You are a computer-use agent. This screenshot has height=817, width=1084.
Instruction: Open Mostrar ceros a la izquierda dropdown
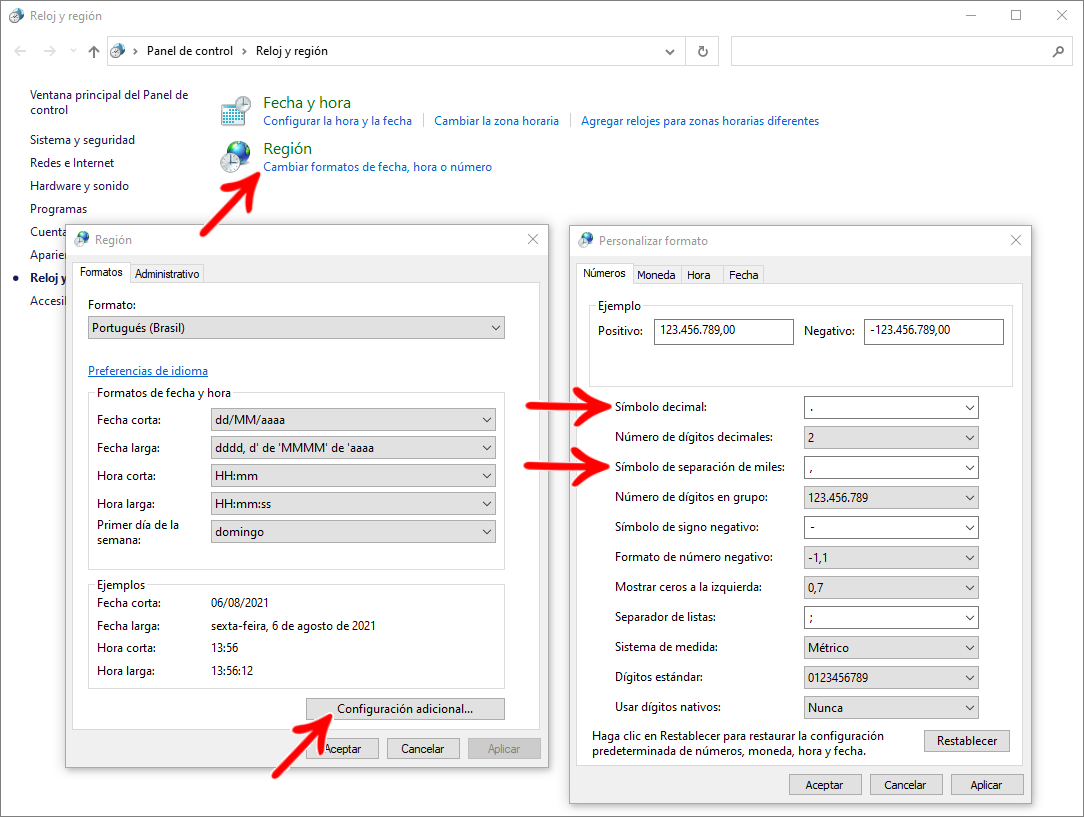(891, 588)
